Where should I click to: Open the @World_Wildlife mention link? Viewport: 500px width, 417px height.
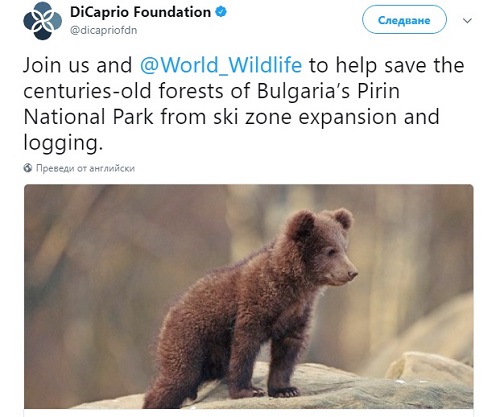(221, 65)
